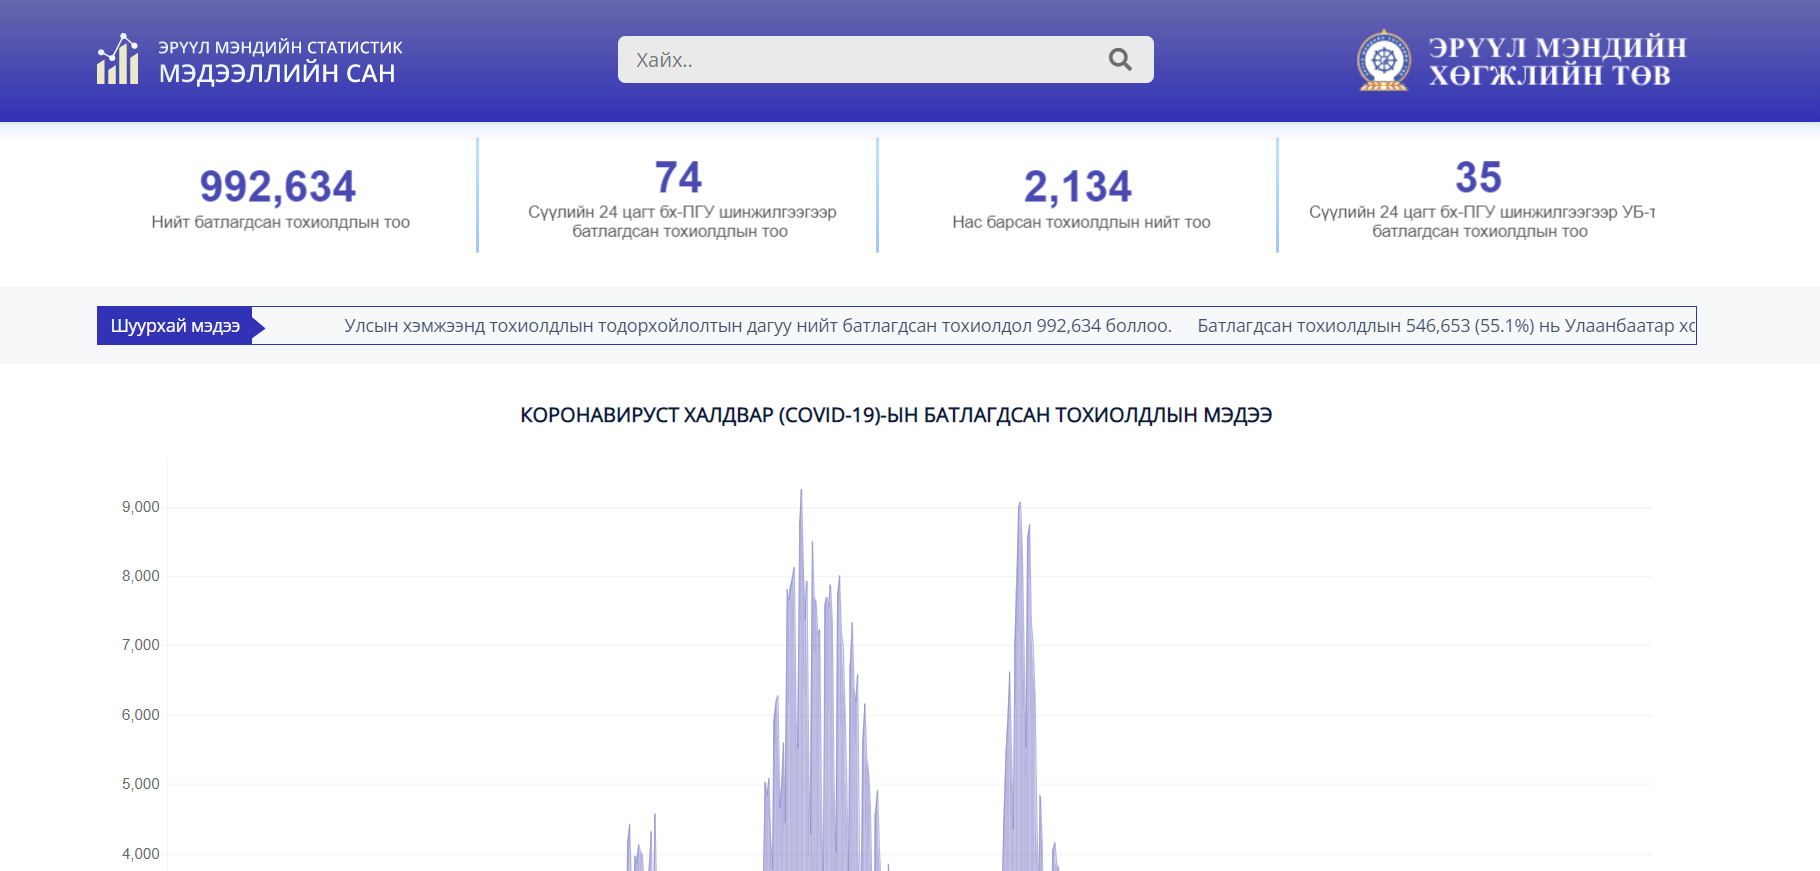
Task: Click the 9,000 y-axis label
Action: click(141, 507)
